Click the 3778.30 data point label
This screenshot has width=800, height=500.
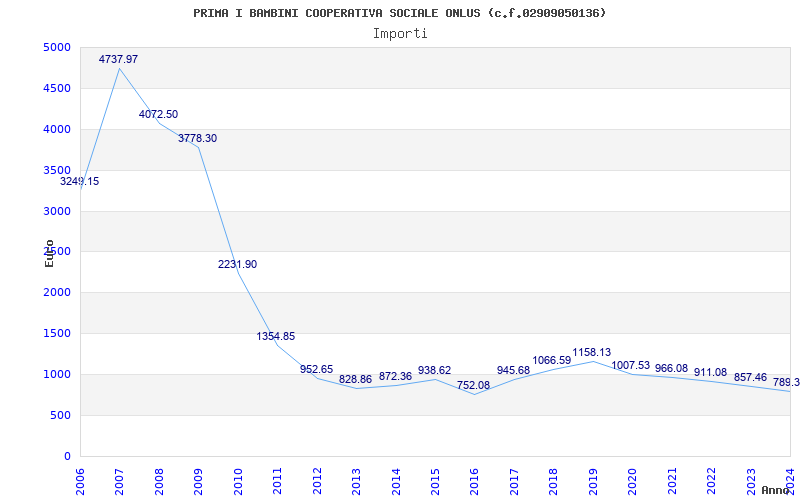click(x=197, y=138)
